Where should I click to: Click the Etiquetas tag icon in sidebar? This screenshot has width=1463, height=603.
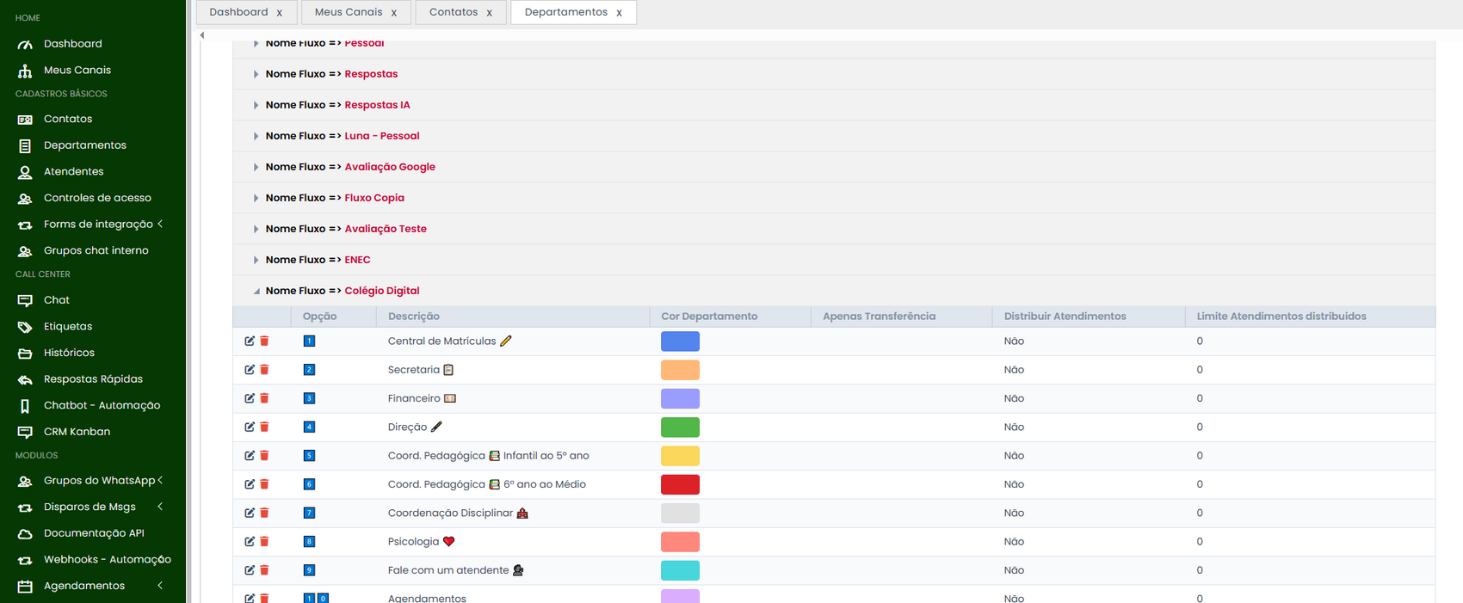pos(25,327)
